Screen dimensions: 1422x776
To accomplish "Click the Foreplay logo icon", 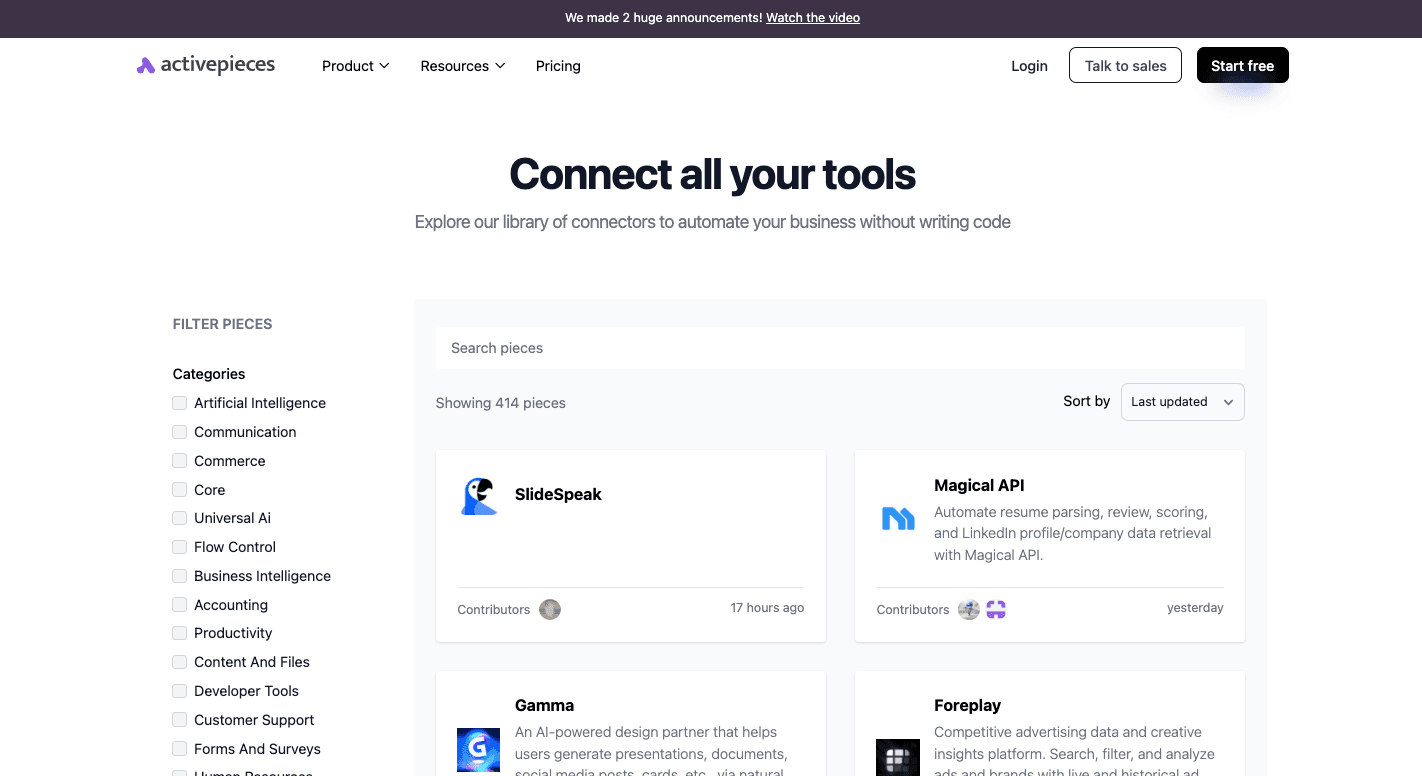I will [897, 758].
